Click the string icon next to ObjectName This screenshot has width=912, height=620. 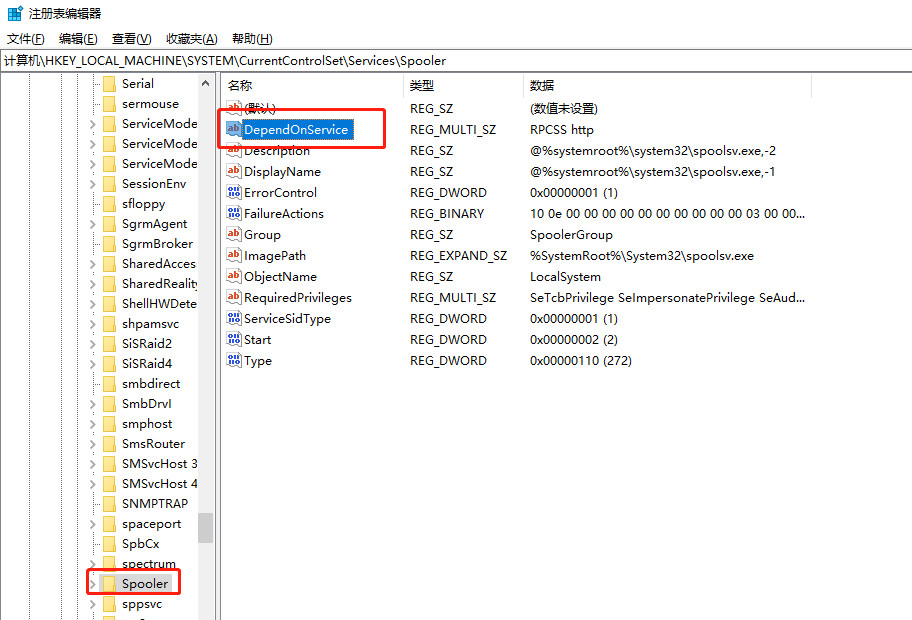coord(234,276)
